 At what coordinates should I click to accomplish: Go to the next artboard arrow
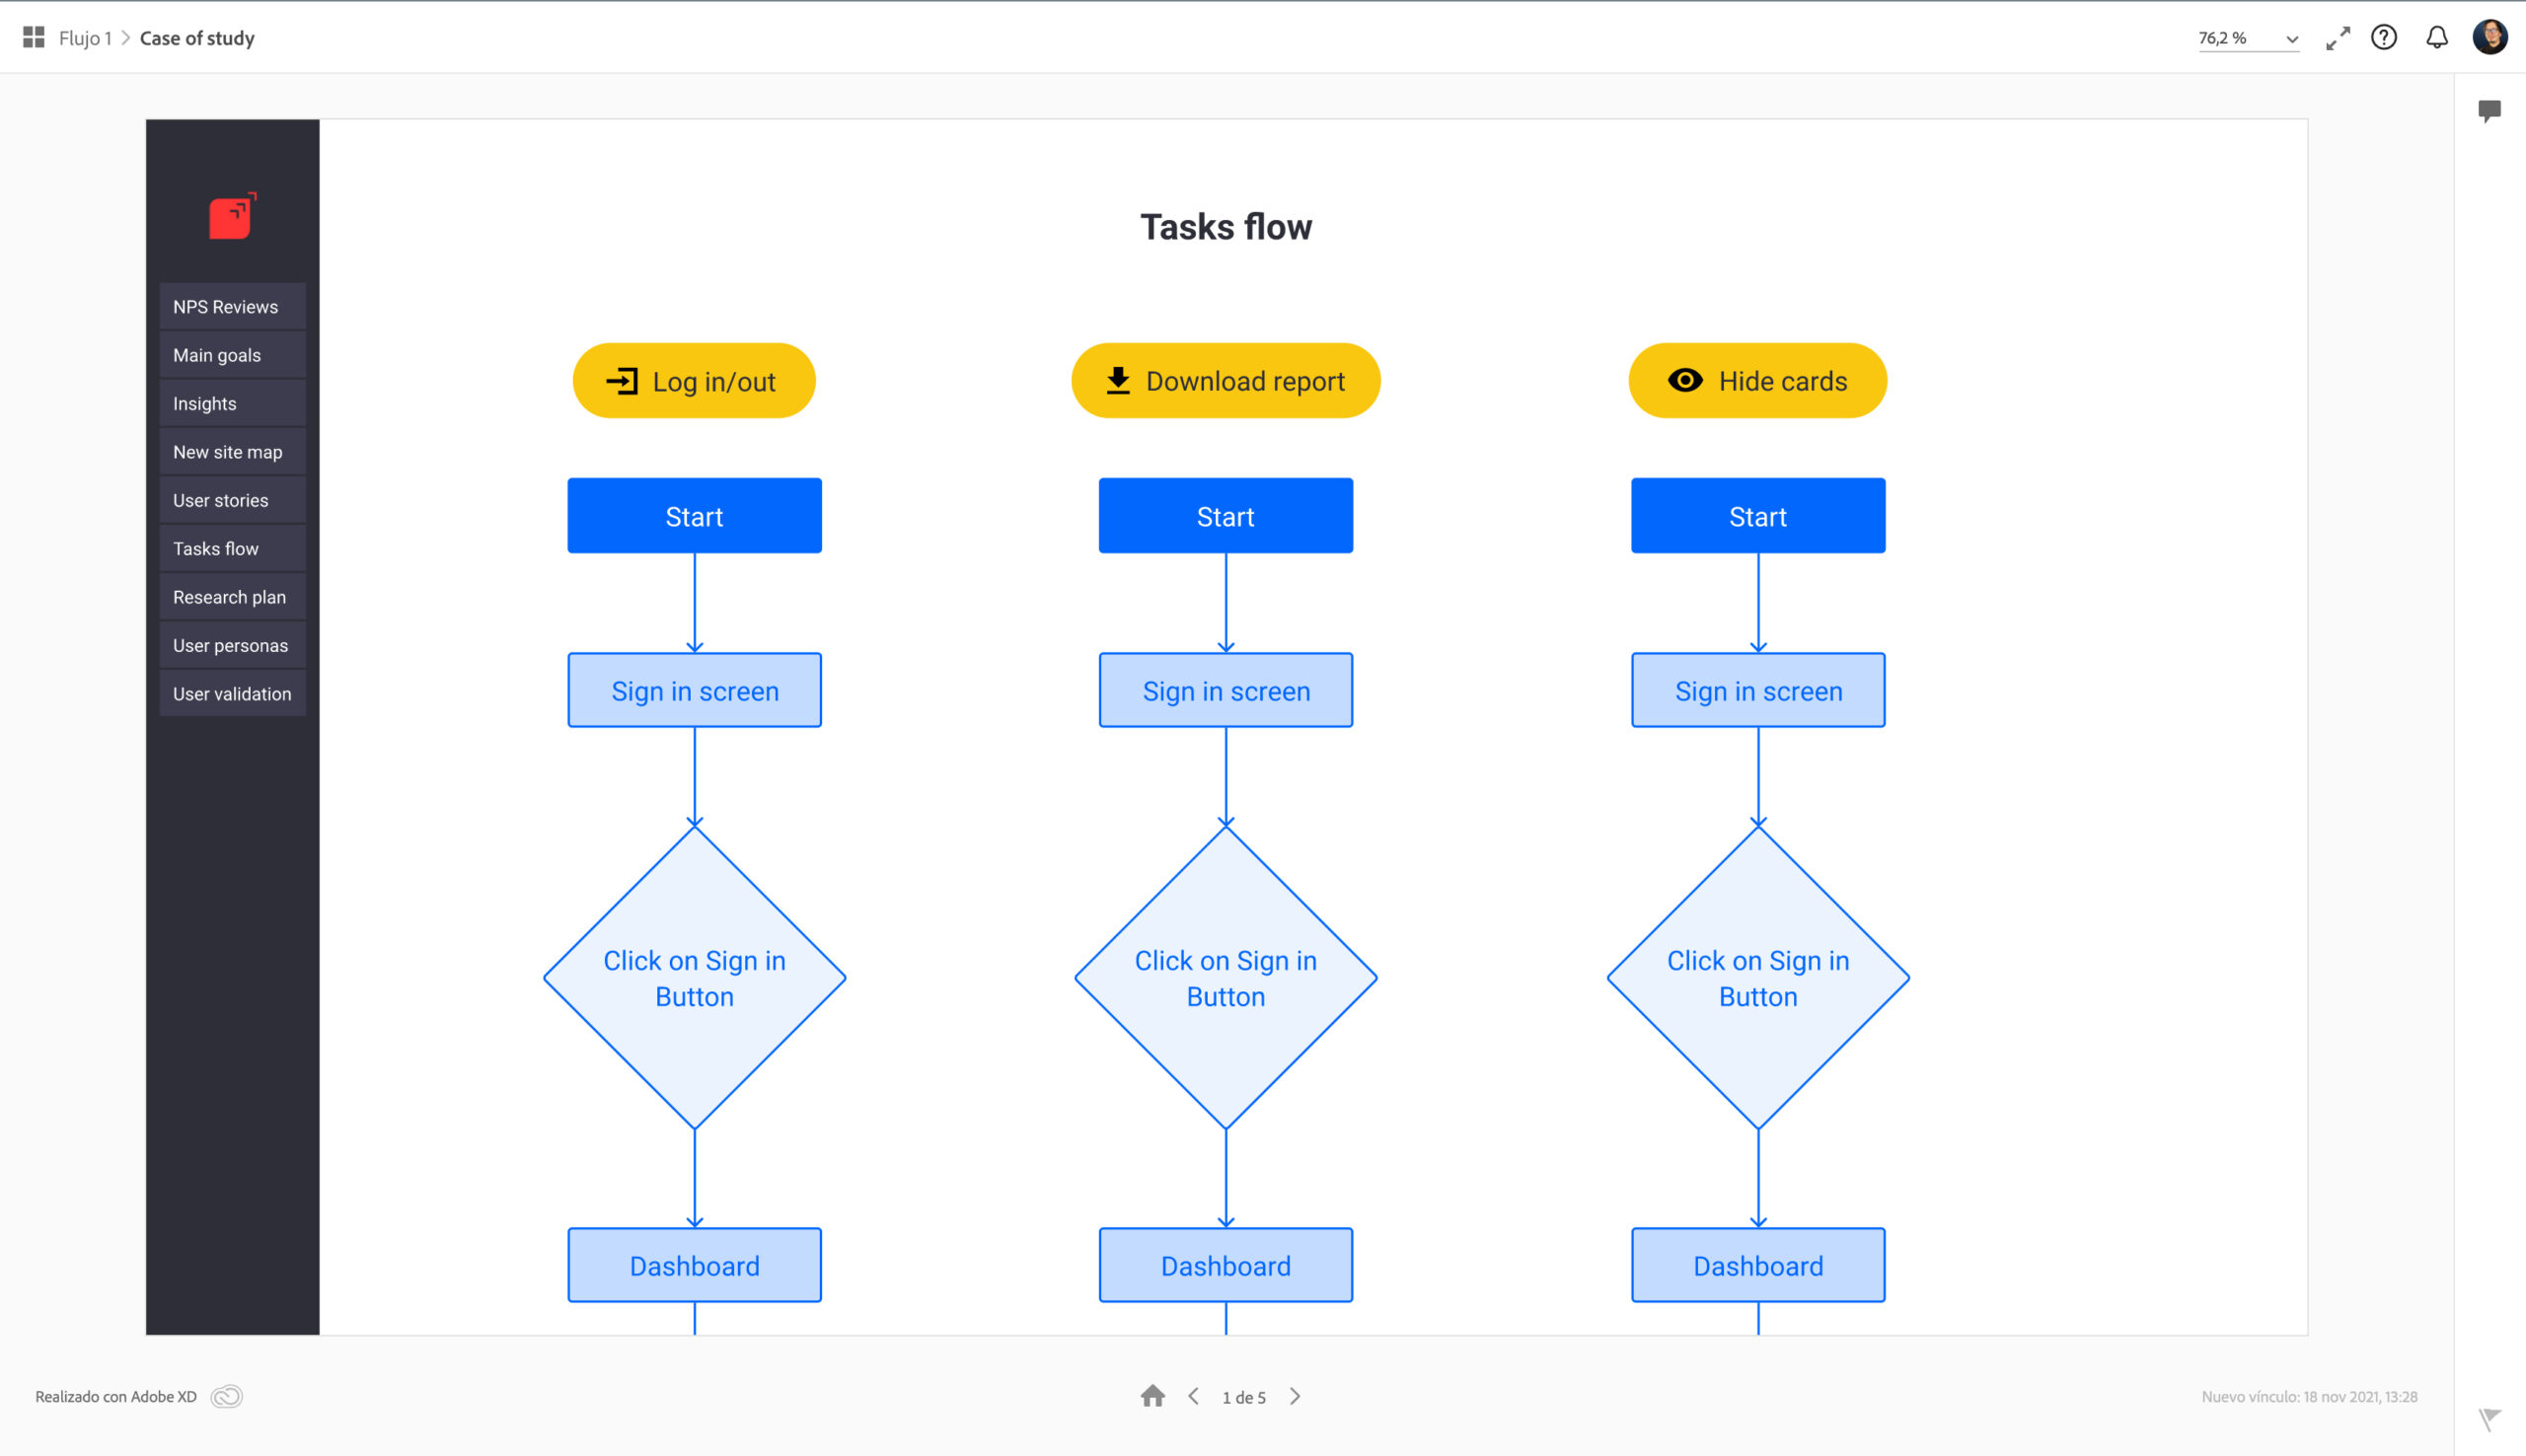pos(1295,1396)
